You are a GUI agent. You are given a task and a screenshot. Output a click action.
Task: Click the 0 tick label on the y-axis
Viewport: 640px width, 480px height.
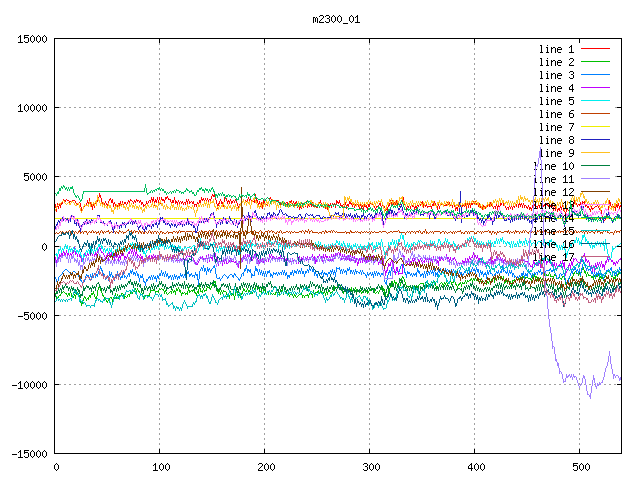click(45, 246)
